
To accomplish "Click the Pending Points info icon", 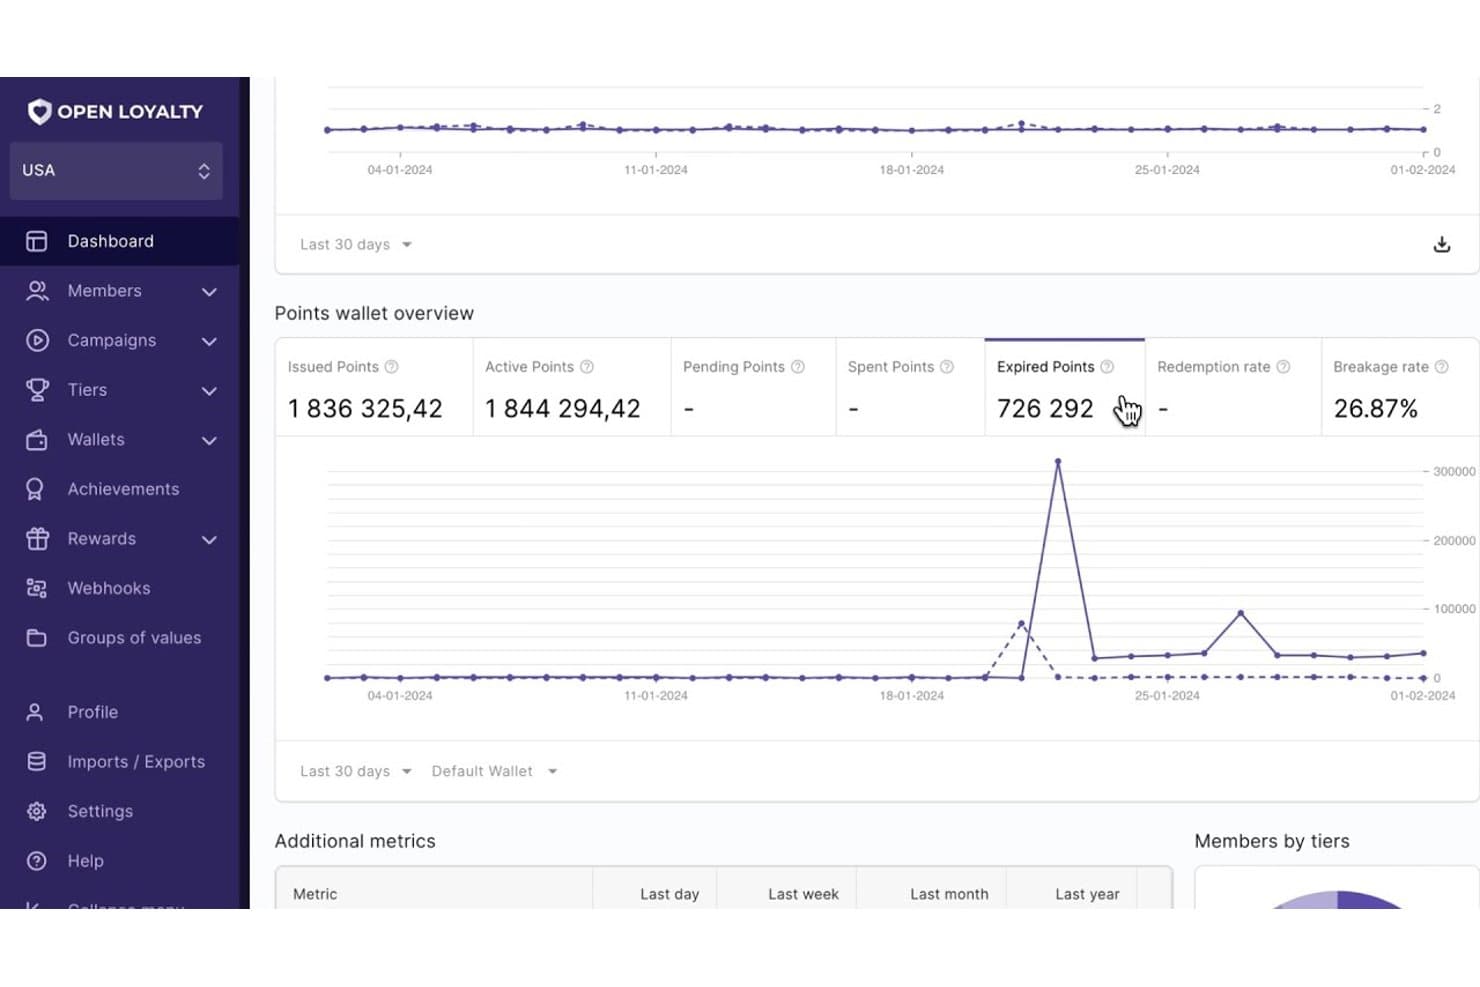I will click(798, 367).
